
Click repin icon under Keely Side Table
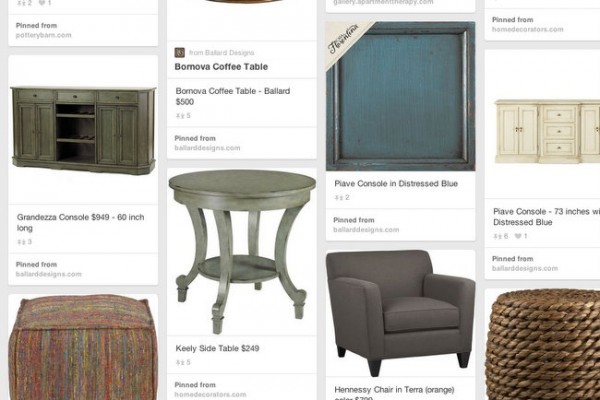pyautogui.click(x=180, y=362)
